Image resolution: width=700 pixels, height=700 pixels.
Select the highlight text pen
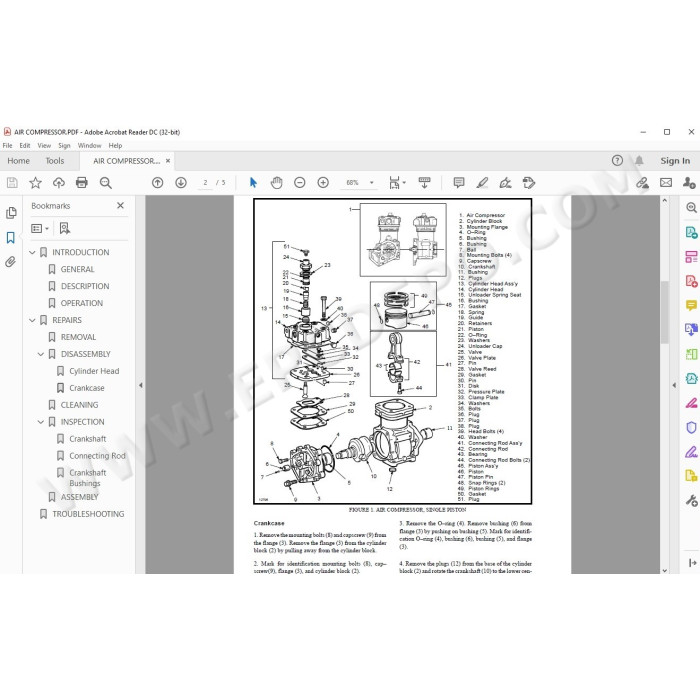(x=482, y=183)
